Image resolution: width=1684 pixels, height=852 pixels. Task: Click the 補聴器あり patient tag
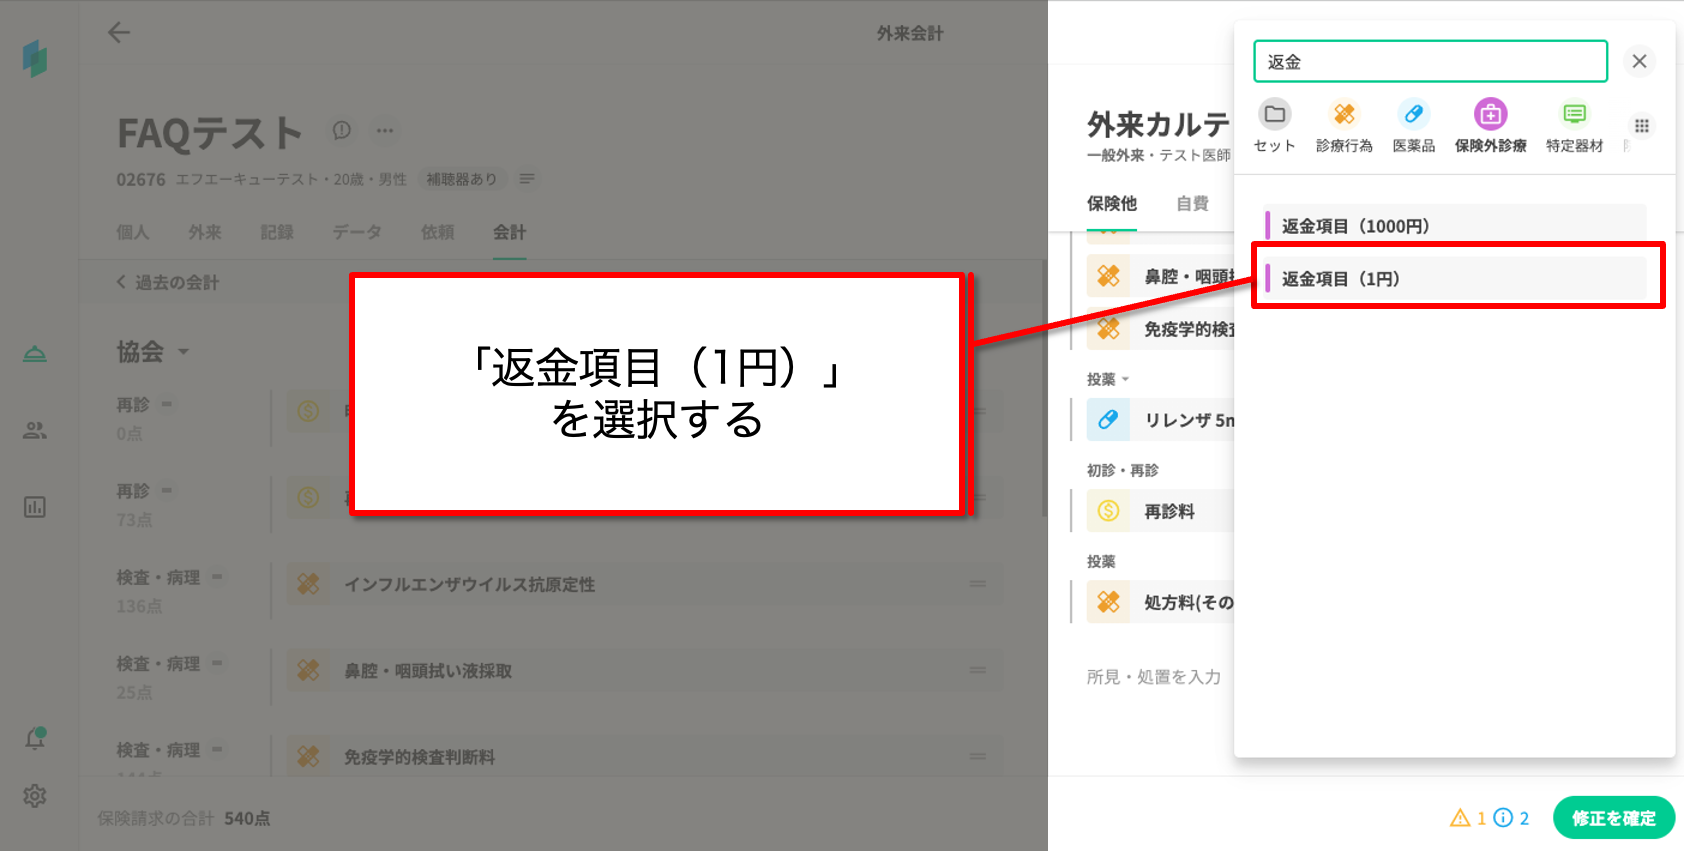462,179
